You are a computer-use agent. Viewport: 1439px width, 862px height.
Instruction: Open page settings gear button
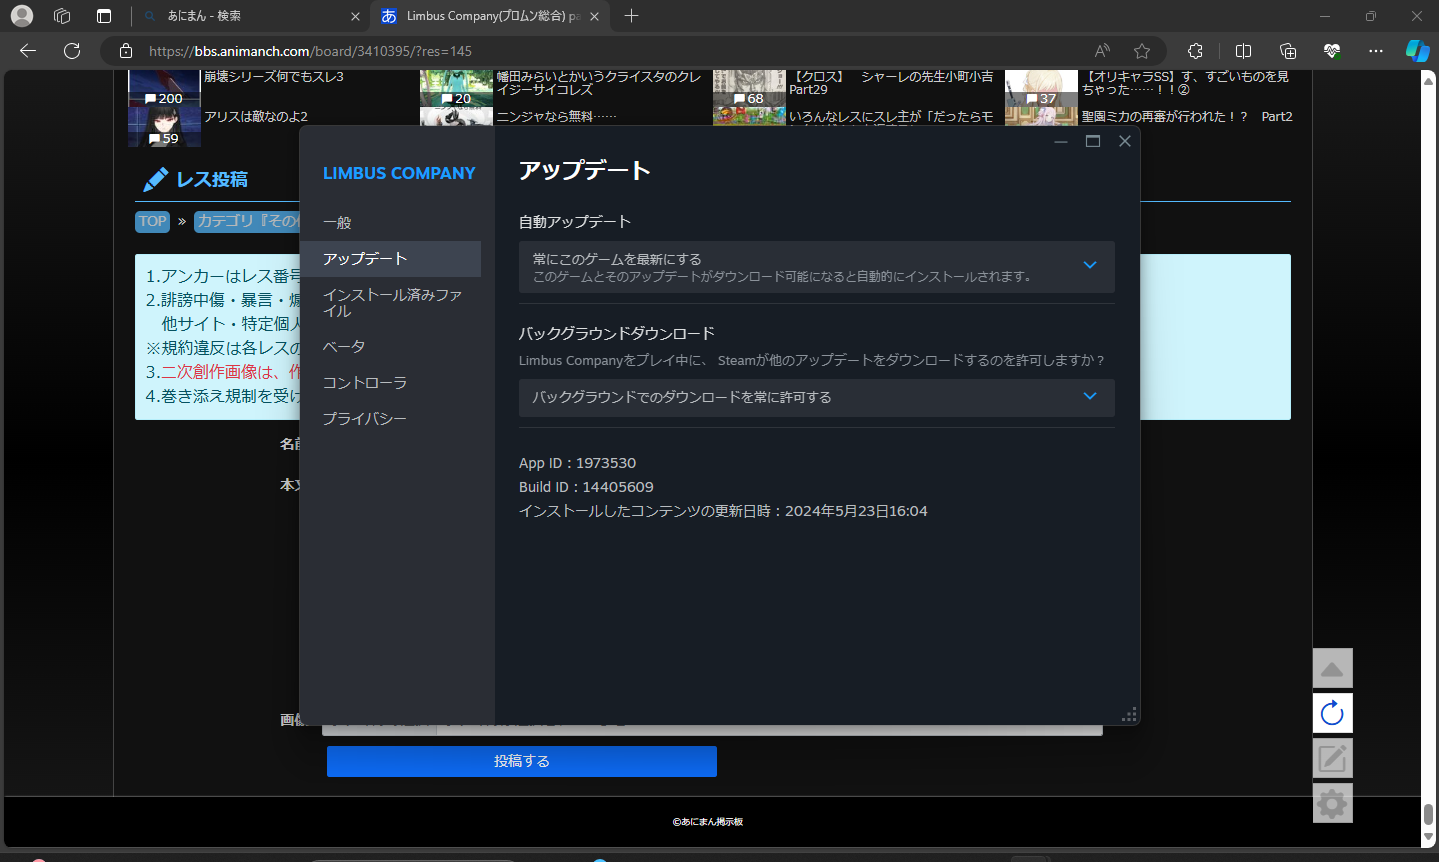click(1332, 803)
